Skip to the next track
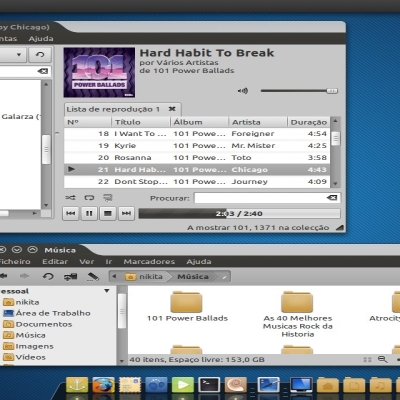The height and width of the screenshot is (400, 400). (126, 214)
